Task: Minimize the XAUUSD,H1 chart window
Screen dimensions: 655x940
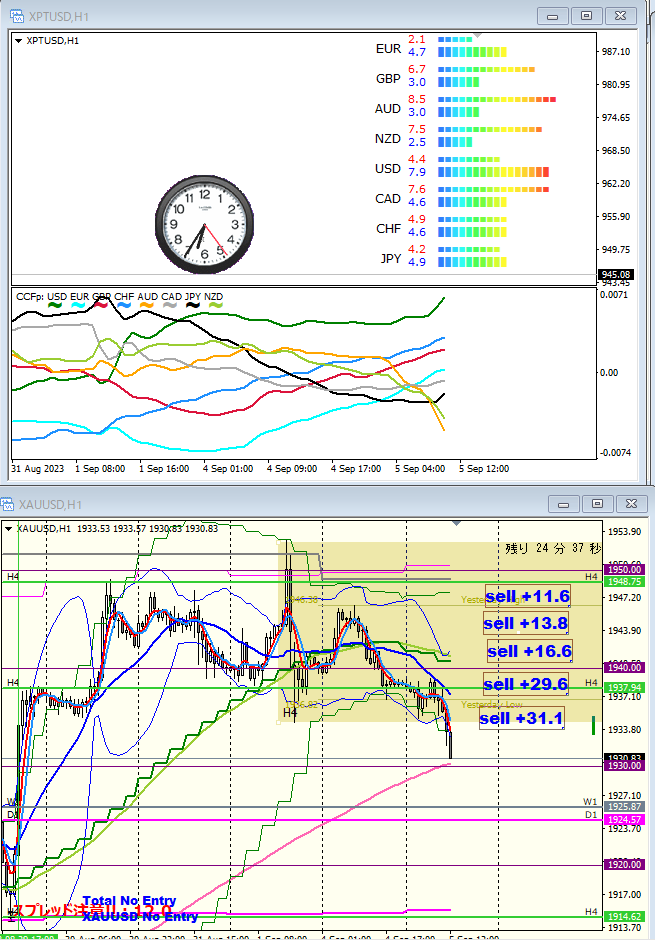Action: (563, 504)
